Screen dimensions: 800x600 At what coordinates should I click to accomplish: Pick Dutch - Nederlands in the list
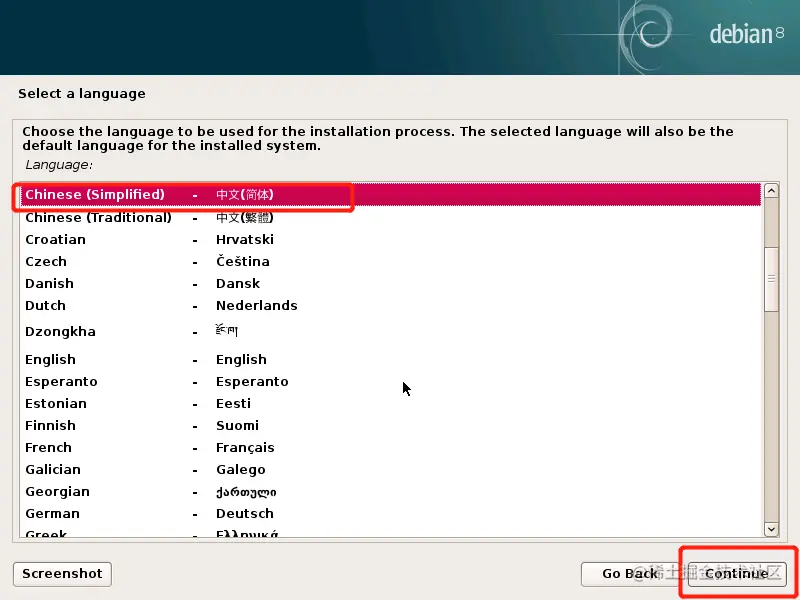pyautogui.click(x=391, y=305)
